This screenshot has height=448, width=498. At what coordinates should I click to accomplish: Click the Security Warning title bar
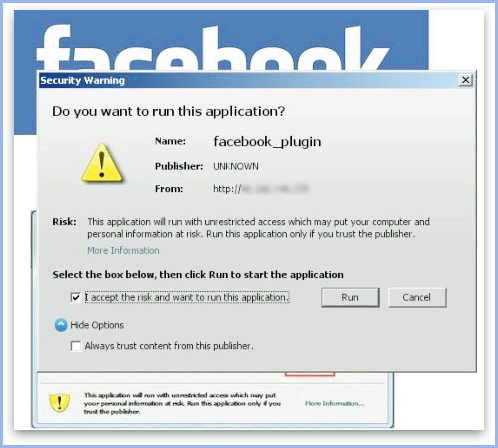pos(248,80)
